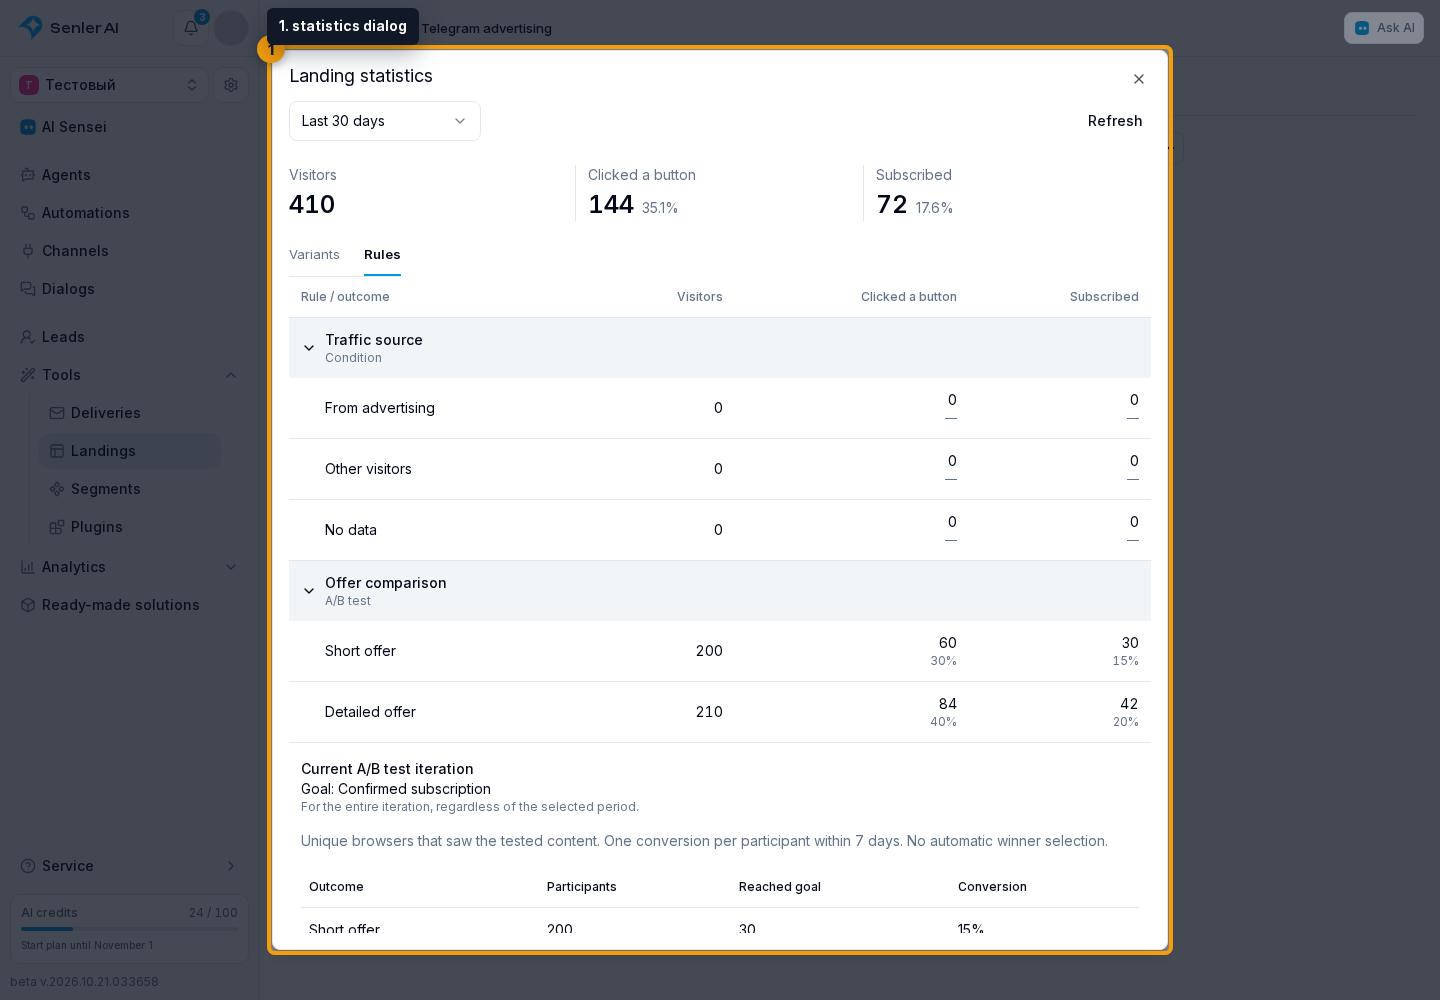Click the Short offer row in Offer comparison
This screenshot has height=1000, width=1440.
coord(720,651)
